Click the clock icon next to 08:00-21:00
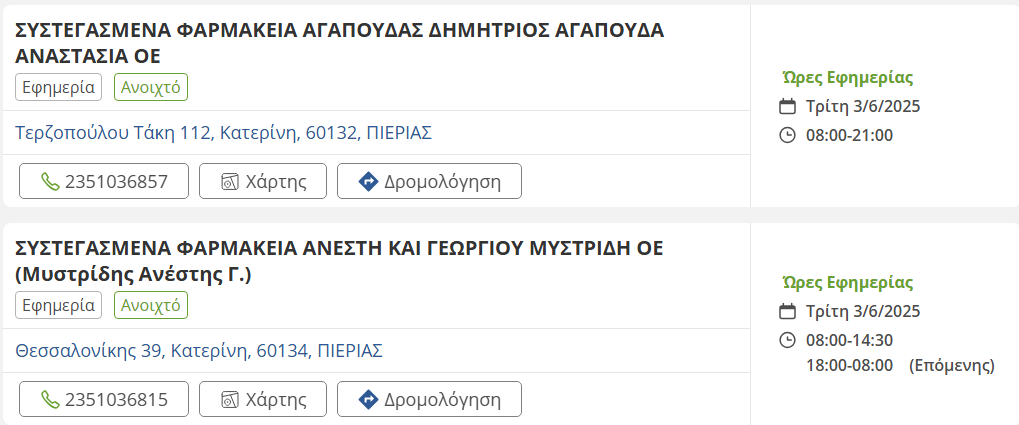1019x425 pixels. (x=787, y=135)
